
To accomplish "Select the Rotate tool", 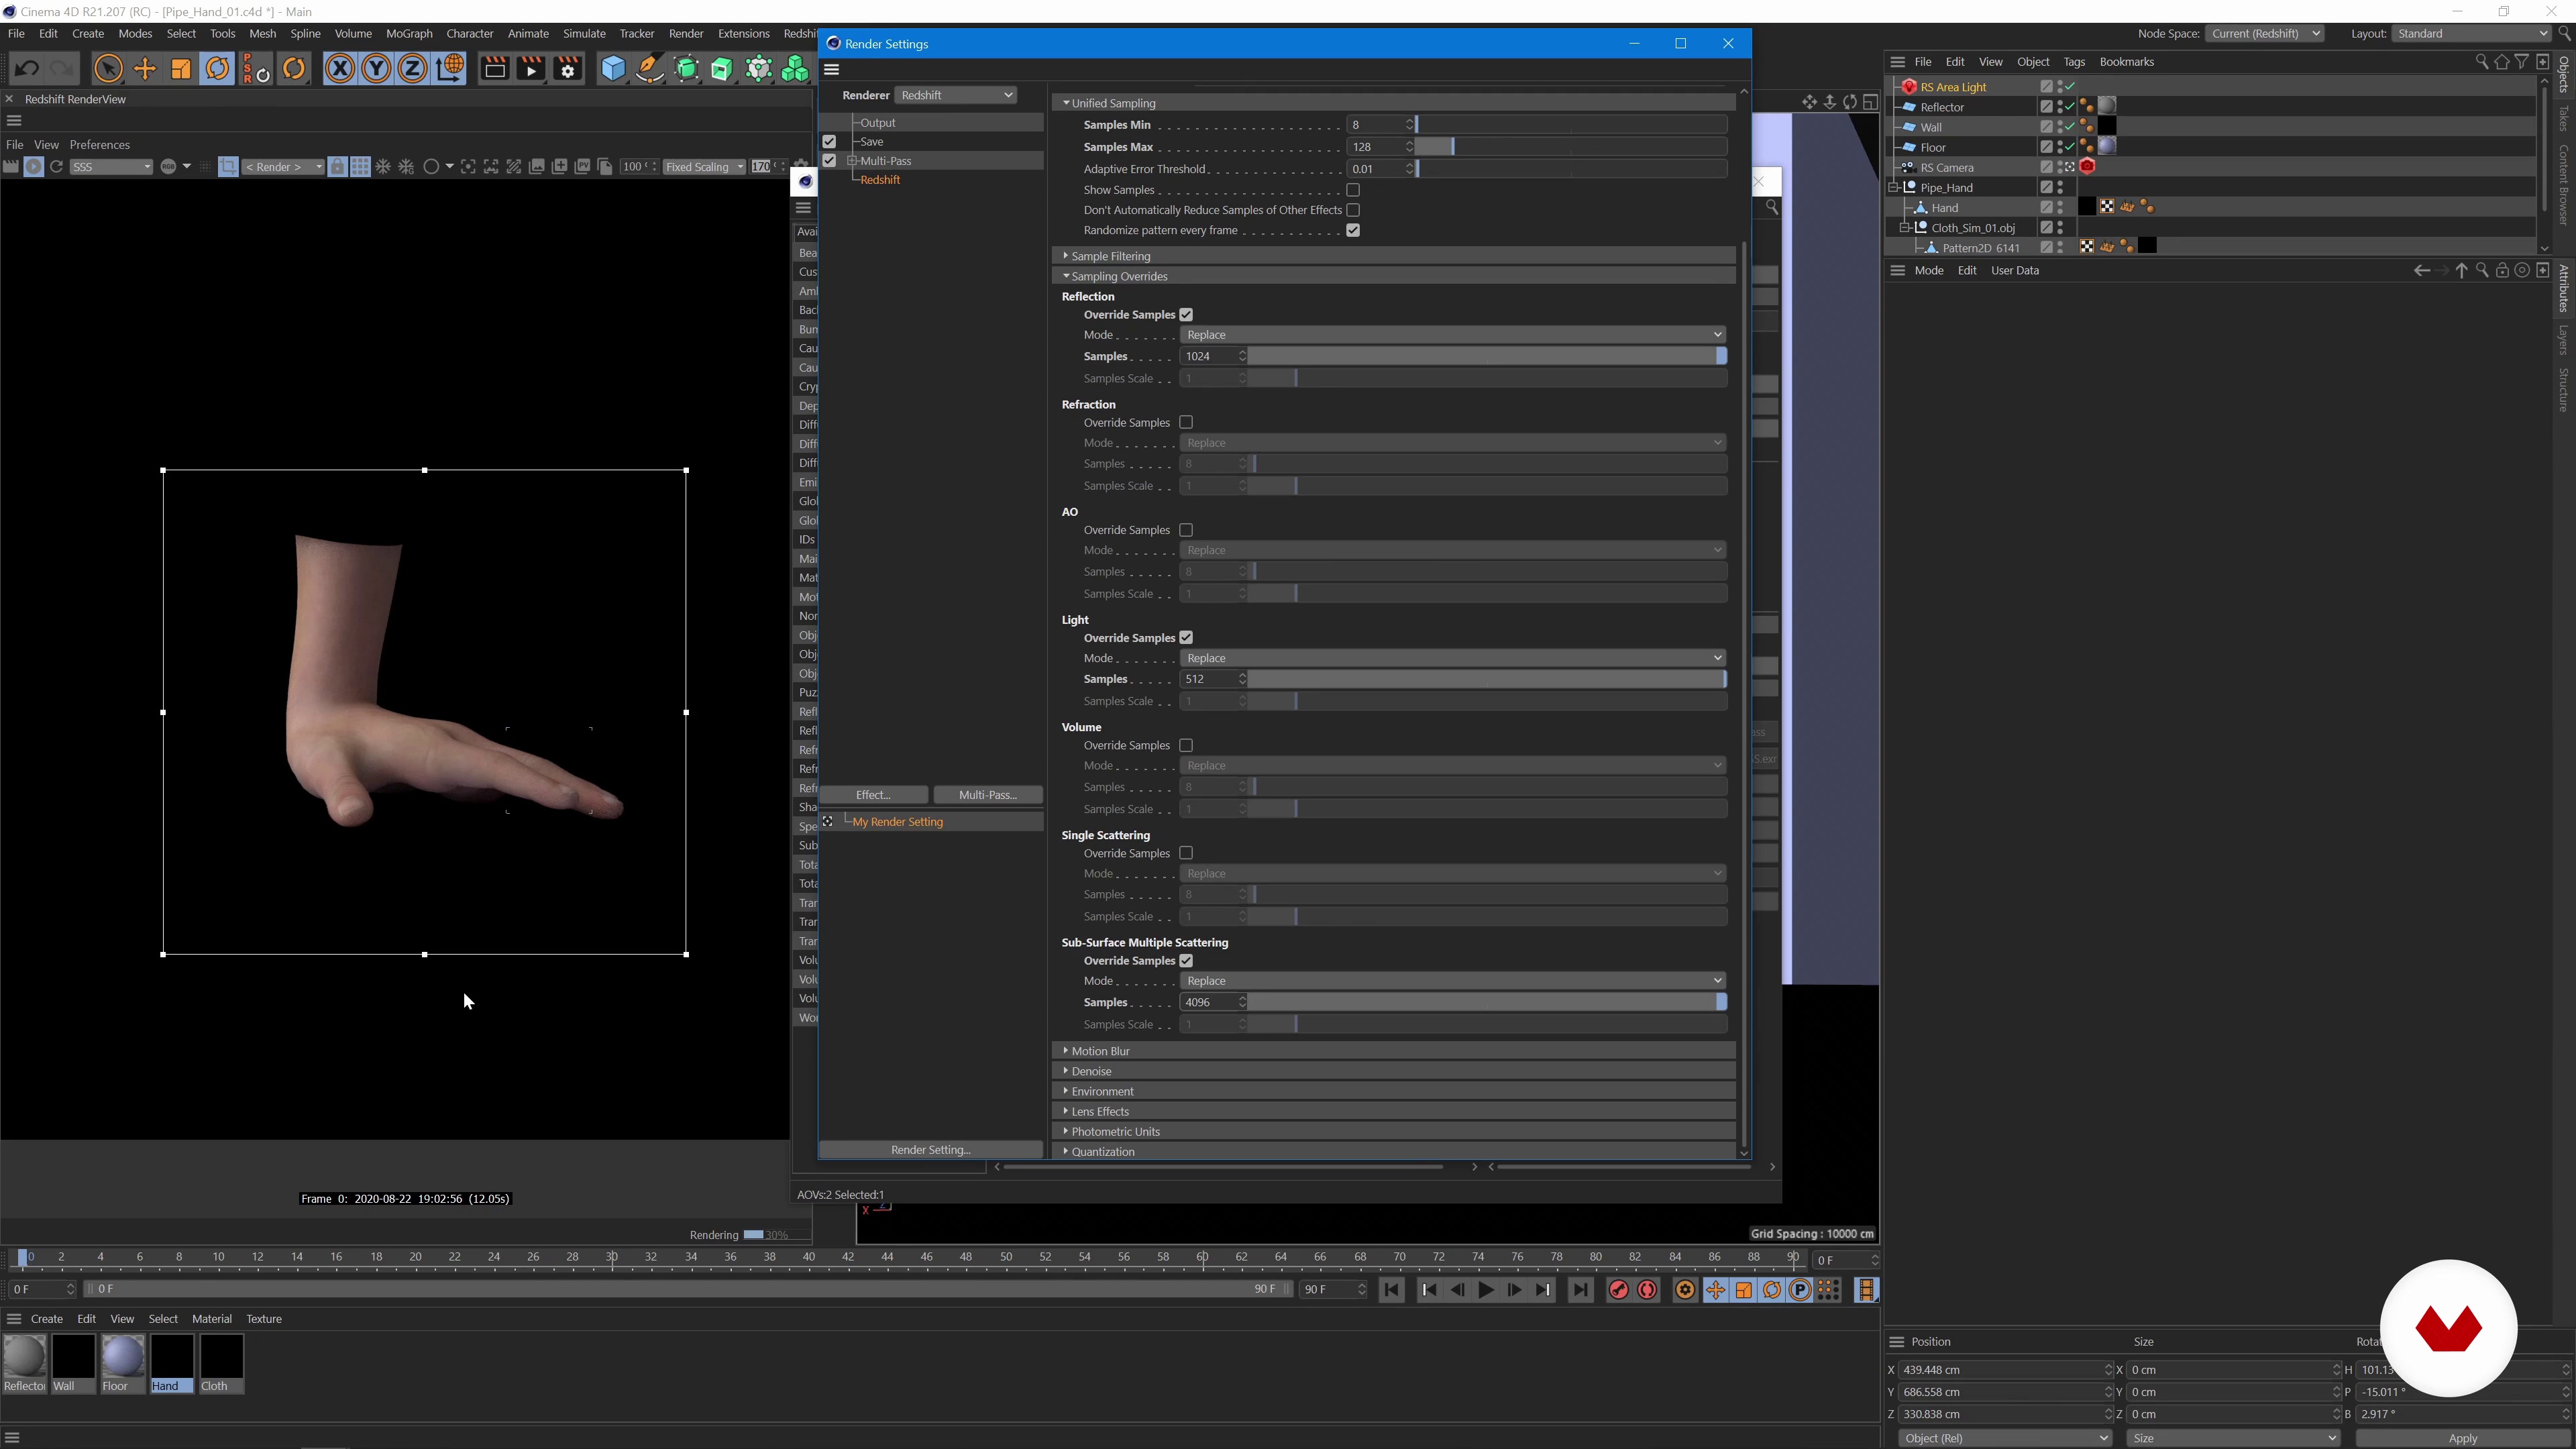I will coord(217,69).
